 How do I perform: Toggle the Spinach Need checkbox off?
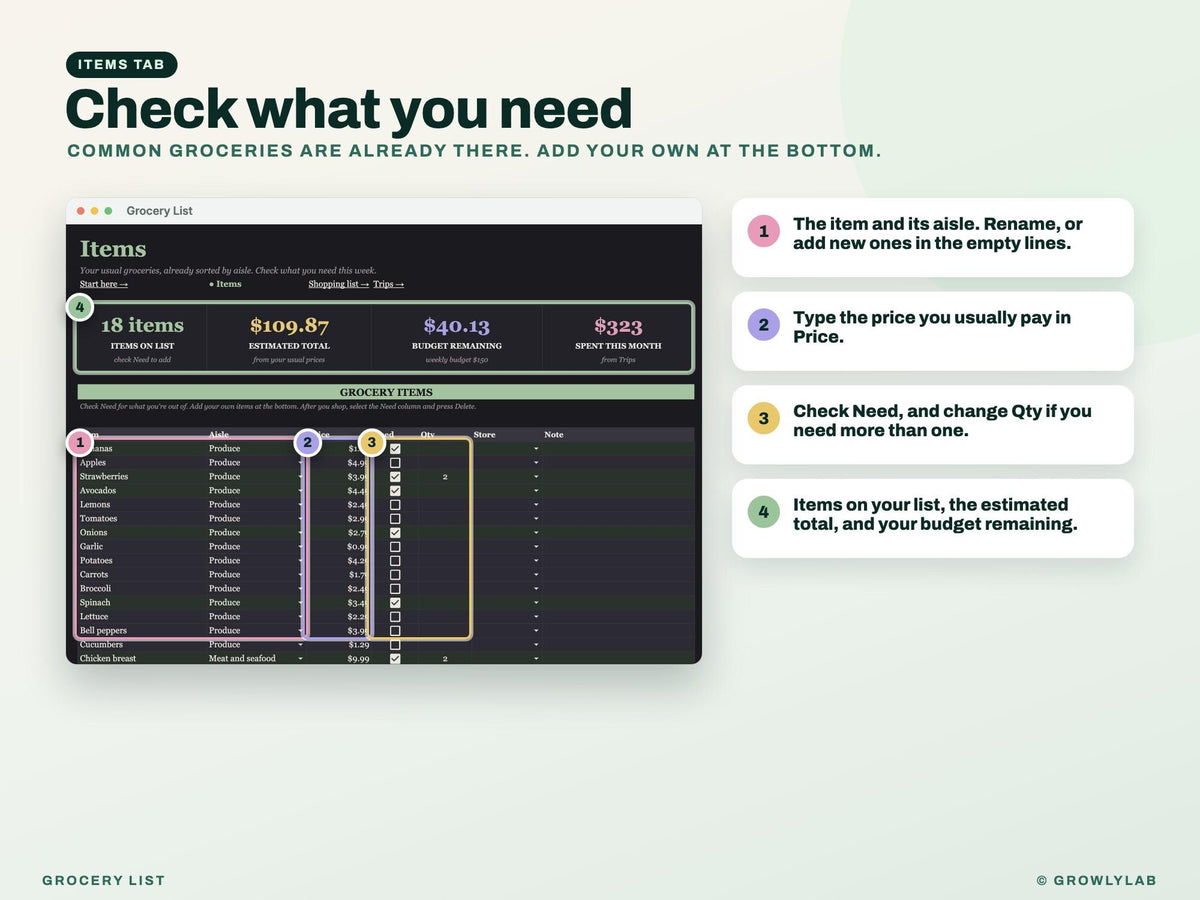pyautogui.click(x=395, y=603)
